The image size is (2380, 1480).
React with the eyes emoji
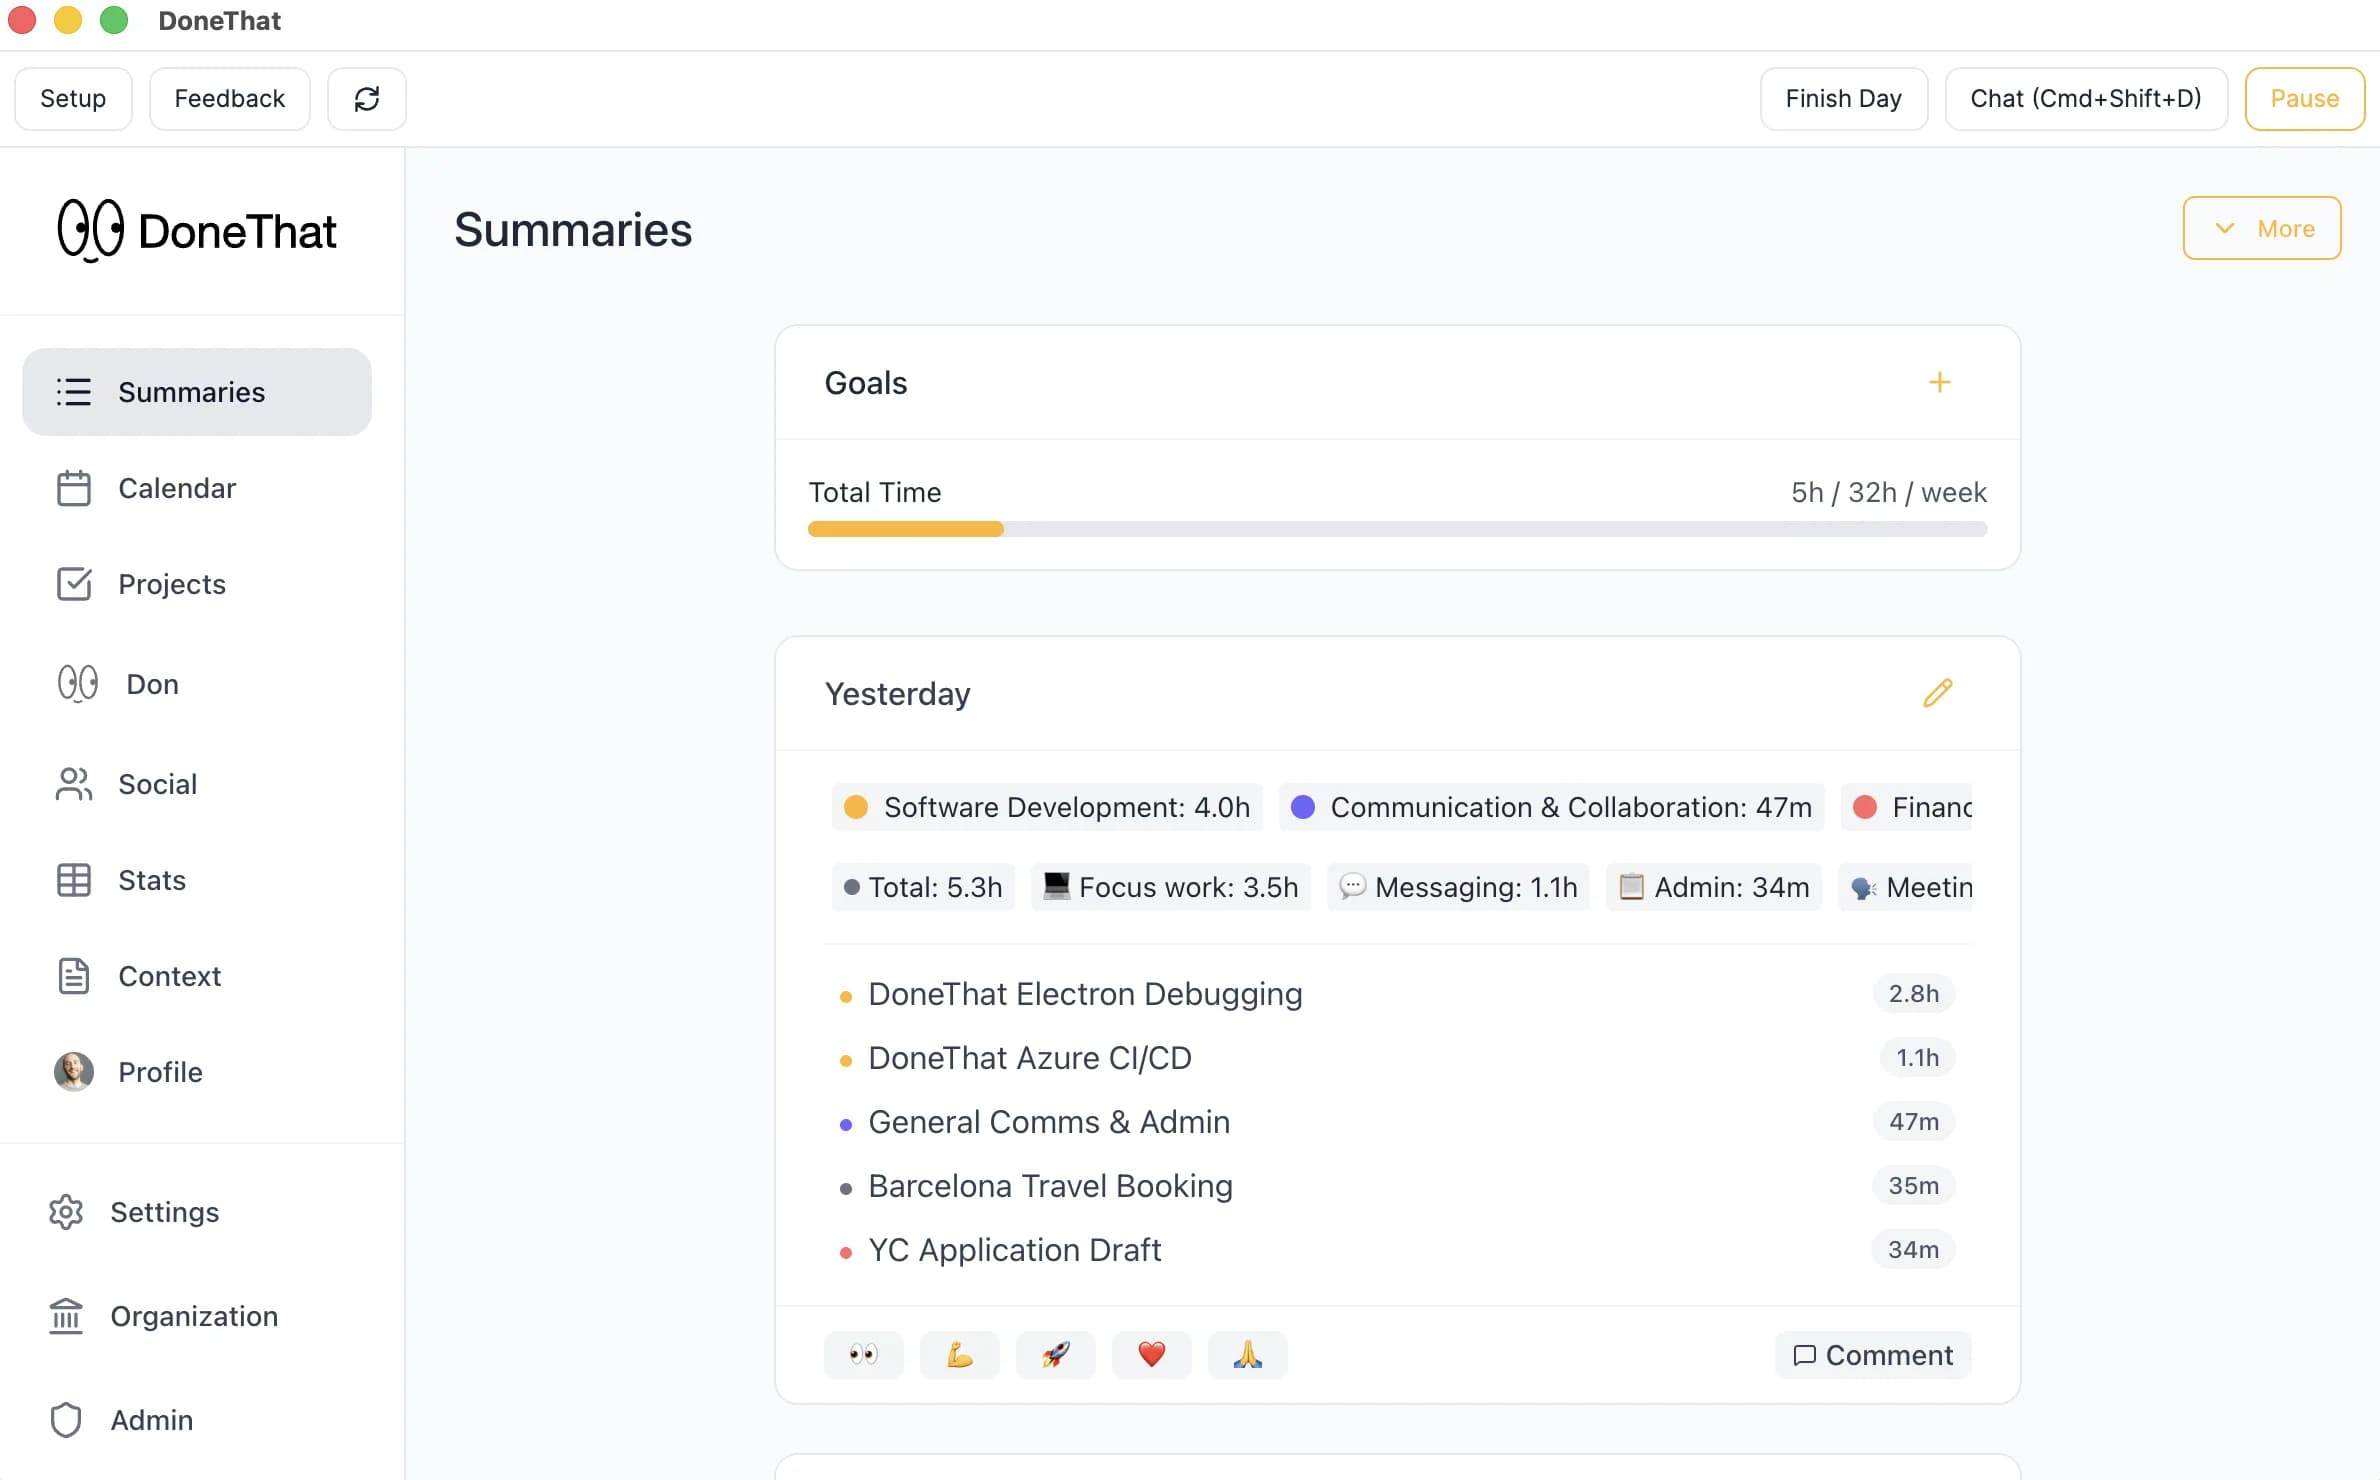tap(864, 1355)
